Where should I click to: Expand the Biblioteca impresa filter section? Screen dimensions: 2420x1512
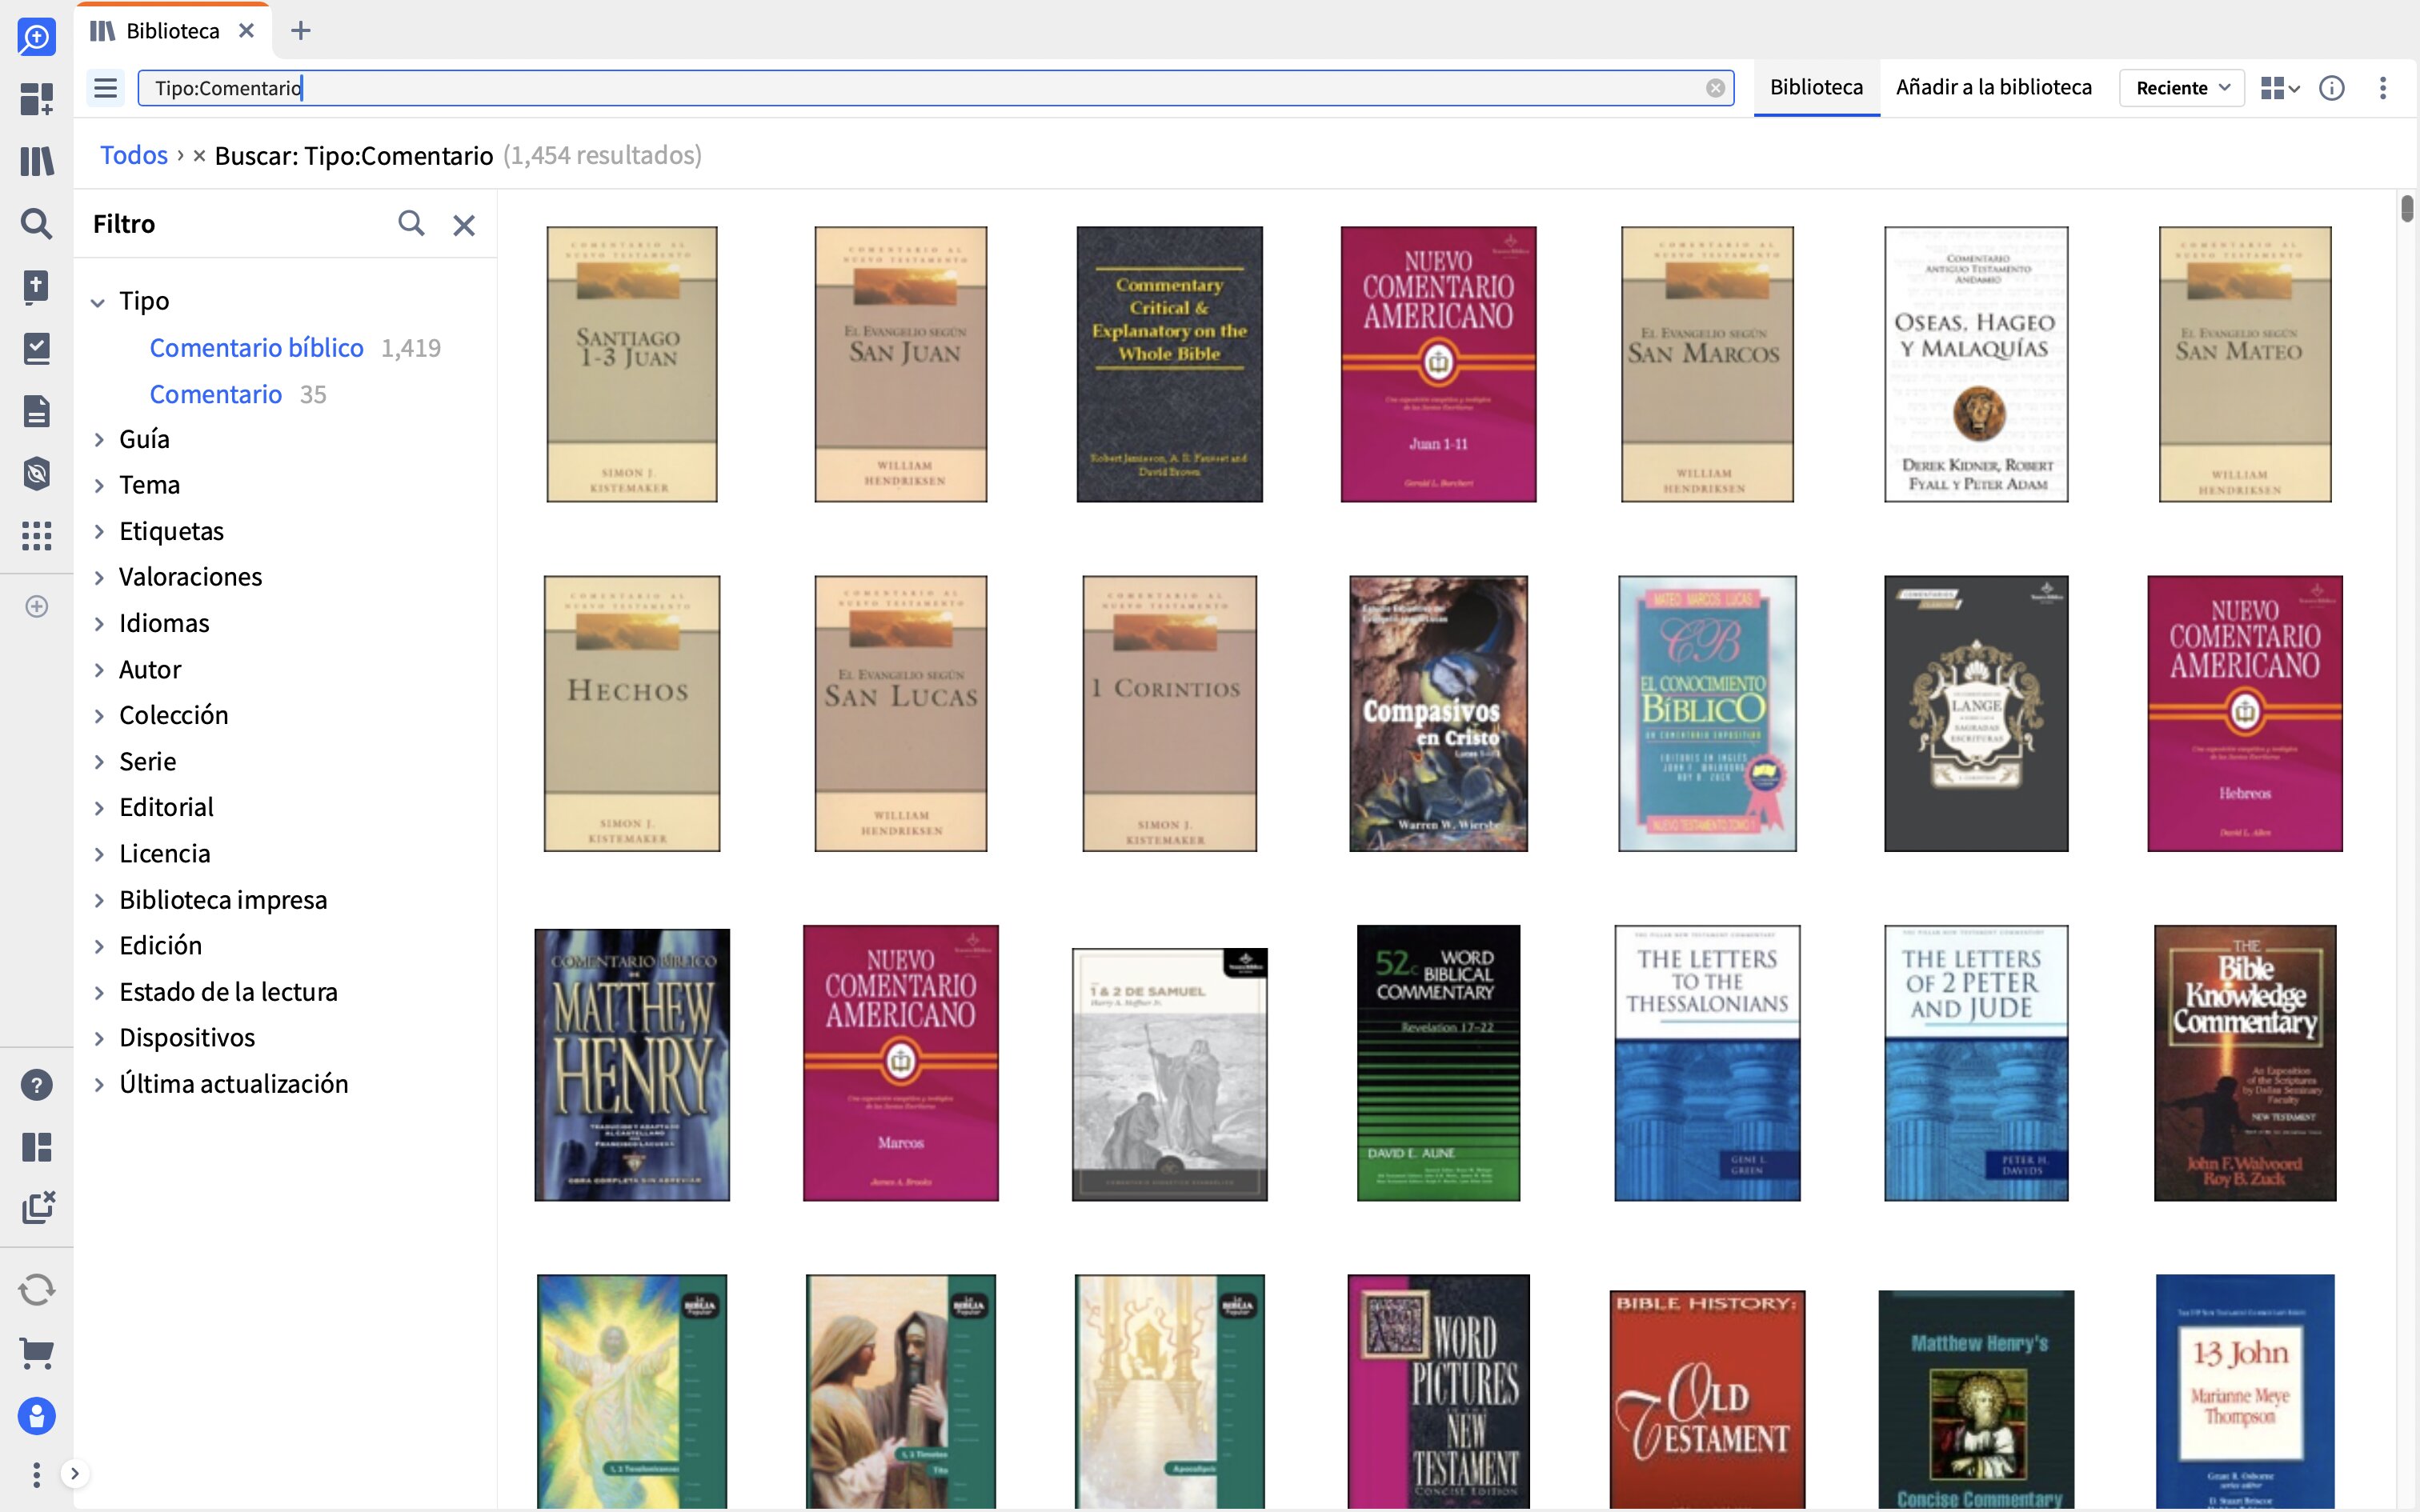click(99, 900)
